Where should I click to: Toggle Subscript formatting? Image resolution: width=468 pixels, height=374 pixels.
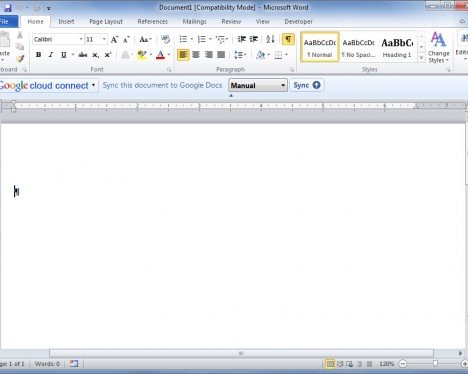pos(95,55)
